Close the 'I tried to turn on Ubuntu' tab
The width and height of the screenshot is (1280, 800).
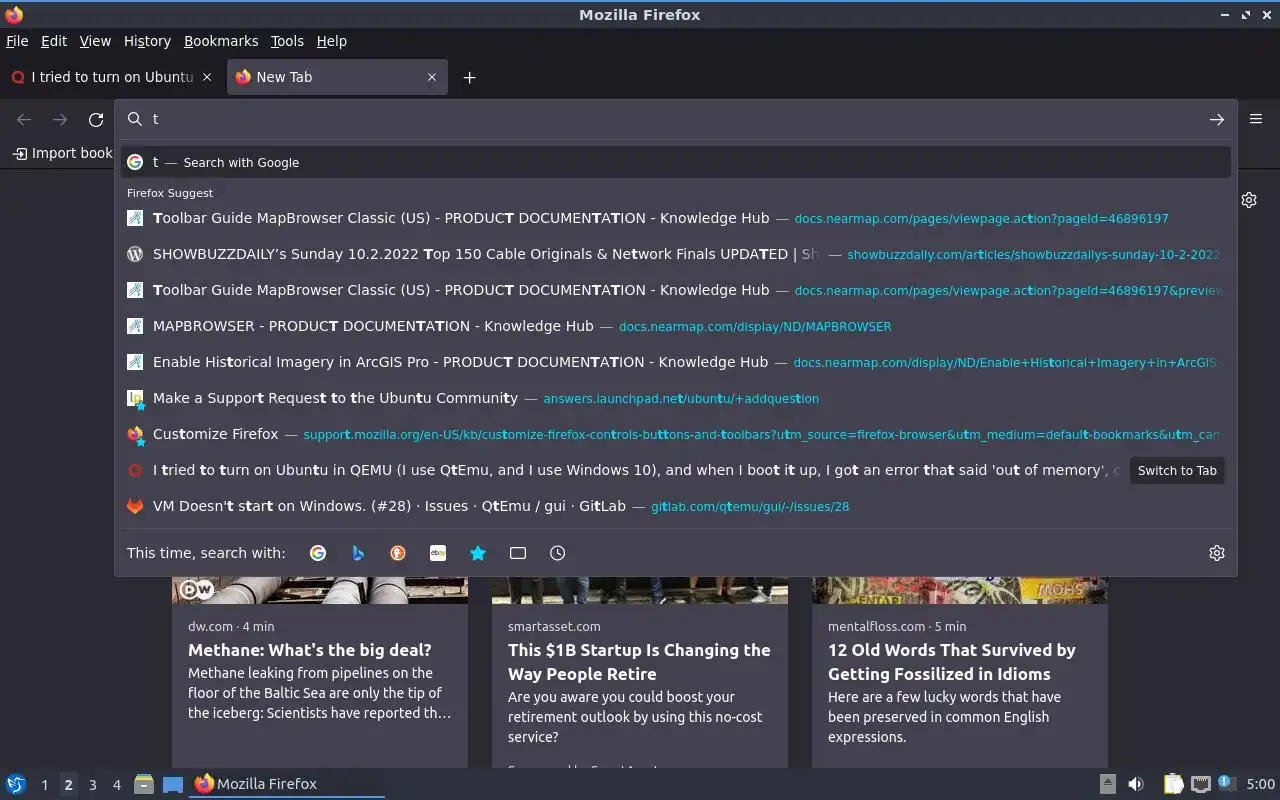click(207, 77)
